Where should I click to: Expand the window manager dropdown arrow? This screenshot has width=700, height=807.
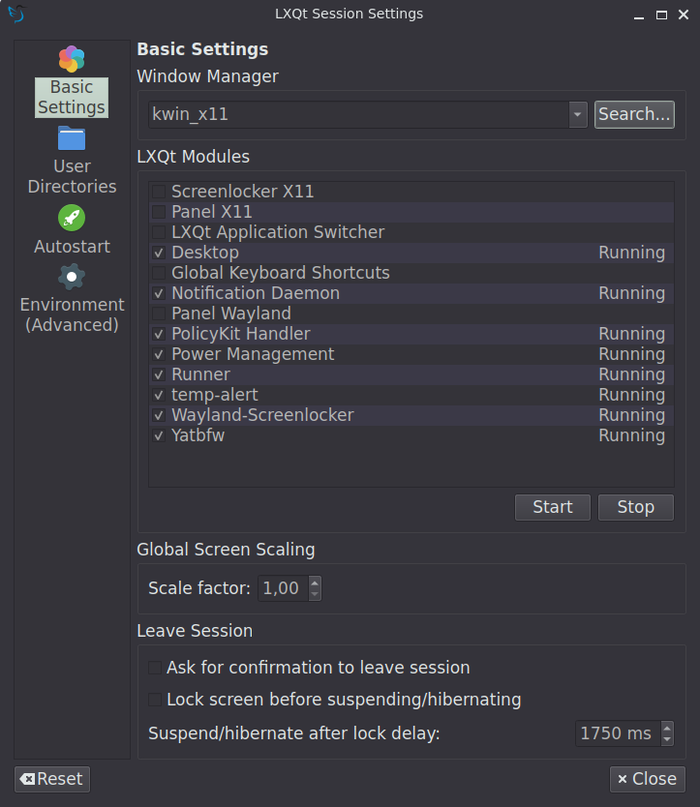pos(578,115)
